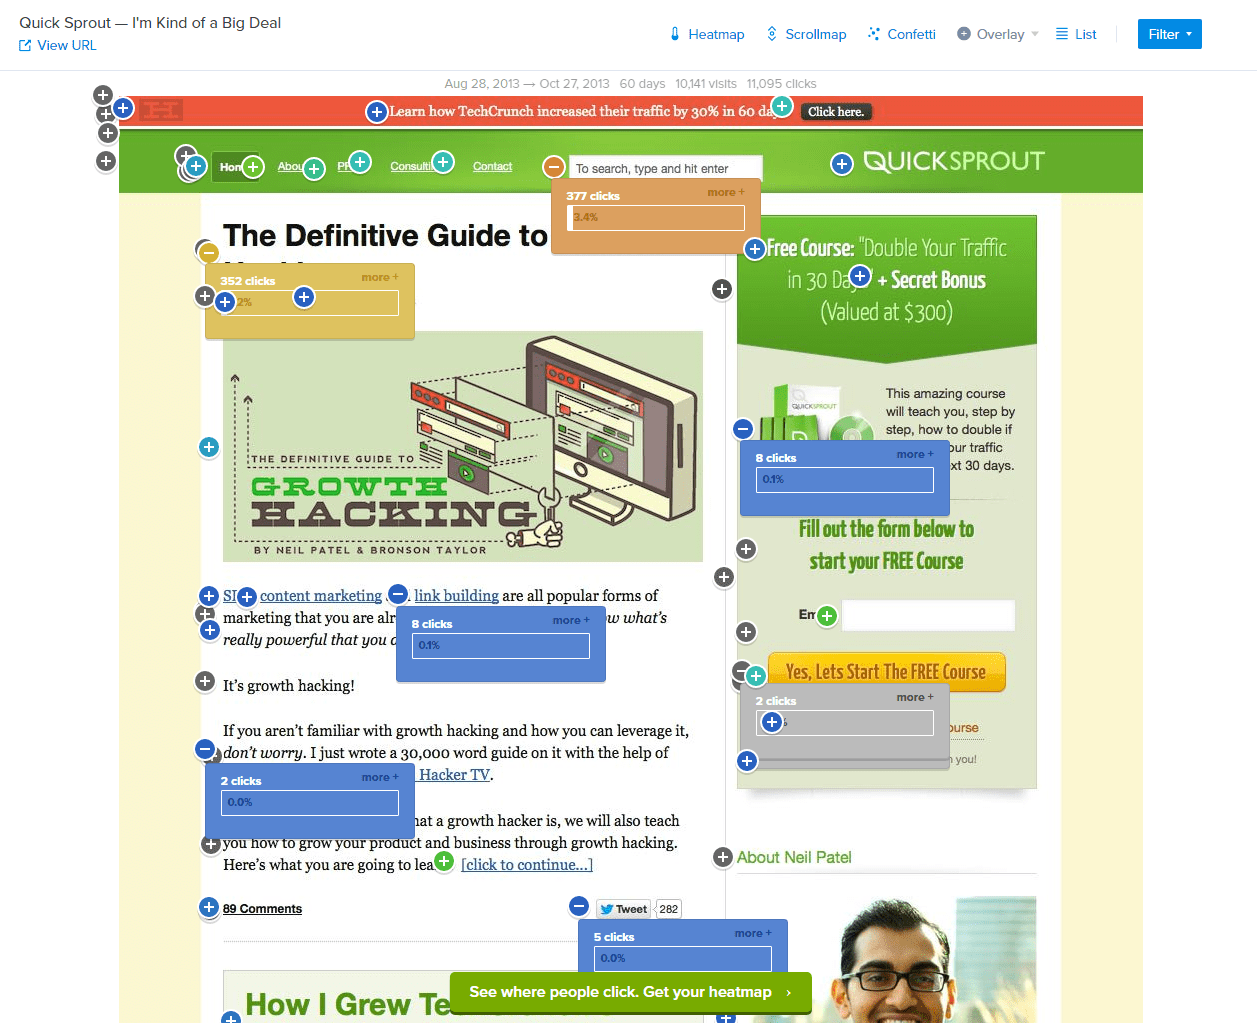Expand blue plus marker before content marketing link
This screenshot has width=1257, height=1023.
point(247,598)
